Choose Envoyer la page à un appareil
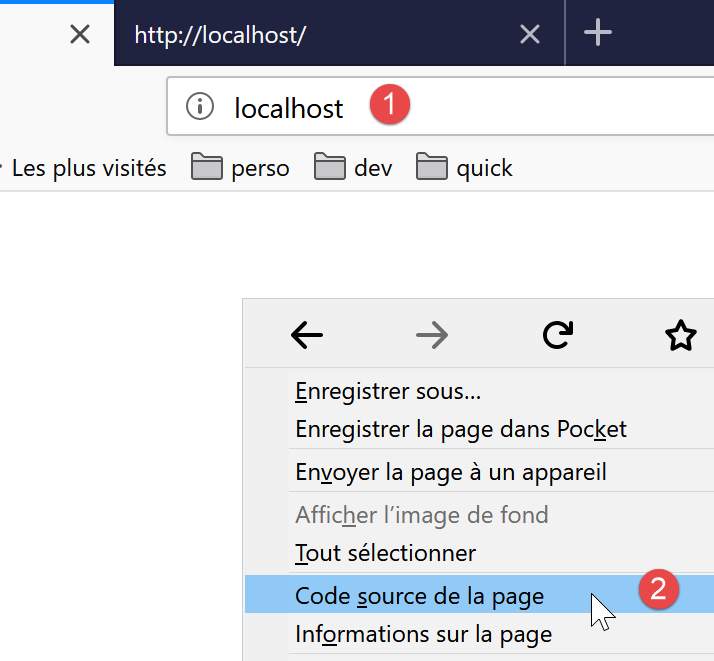714x661 pixels. tap(451, 471)
